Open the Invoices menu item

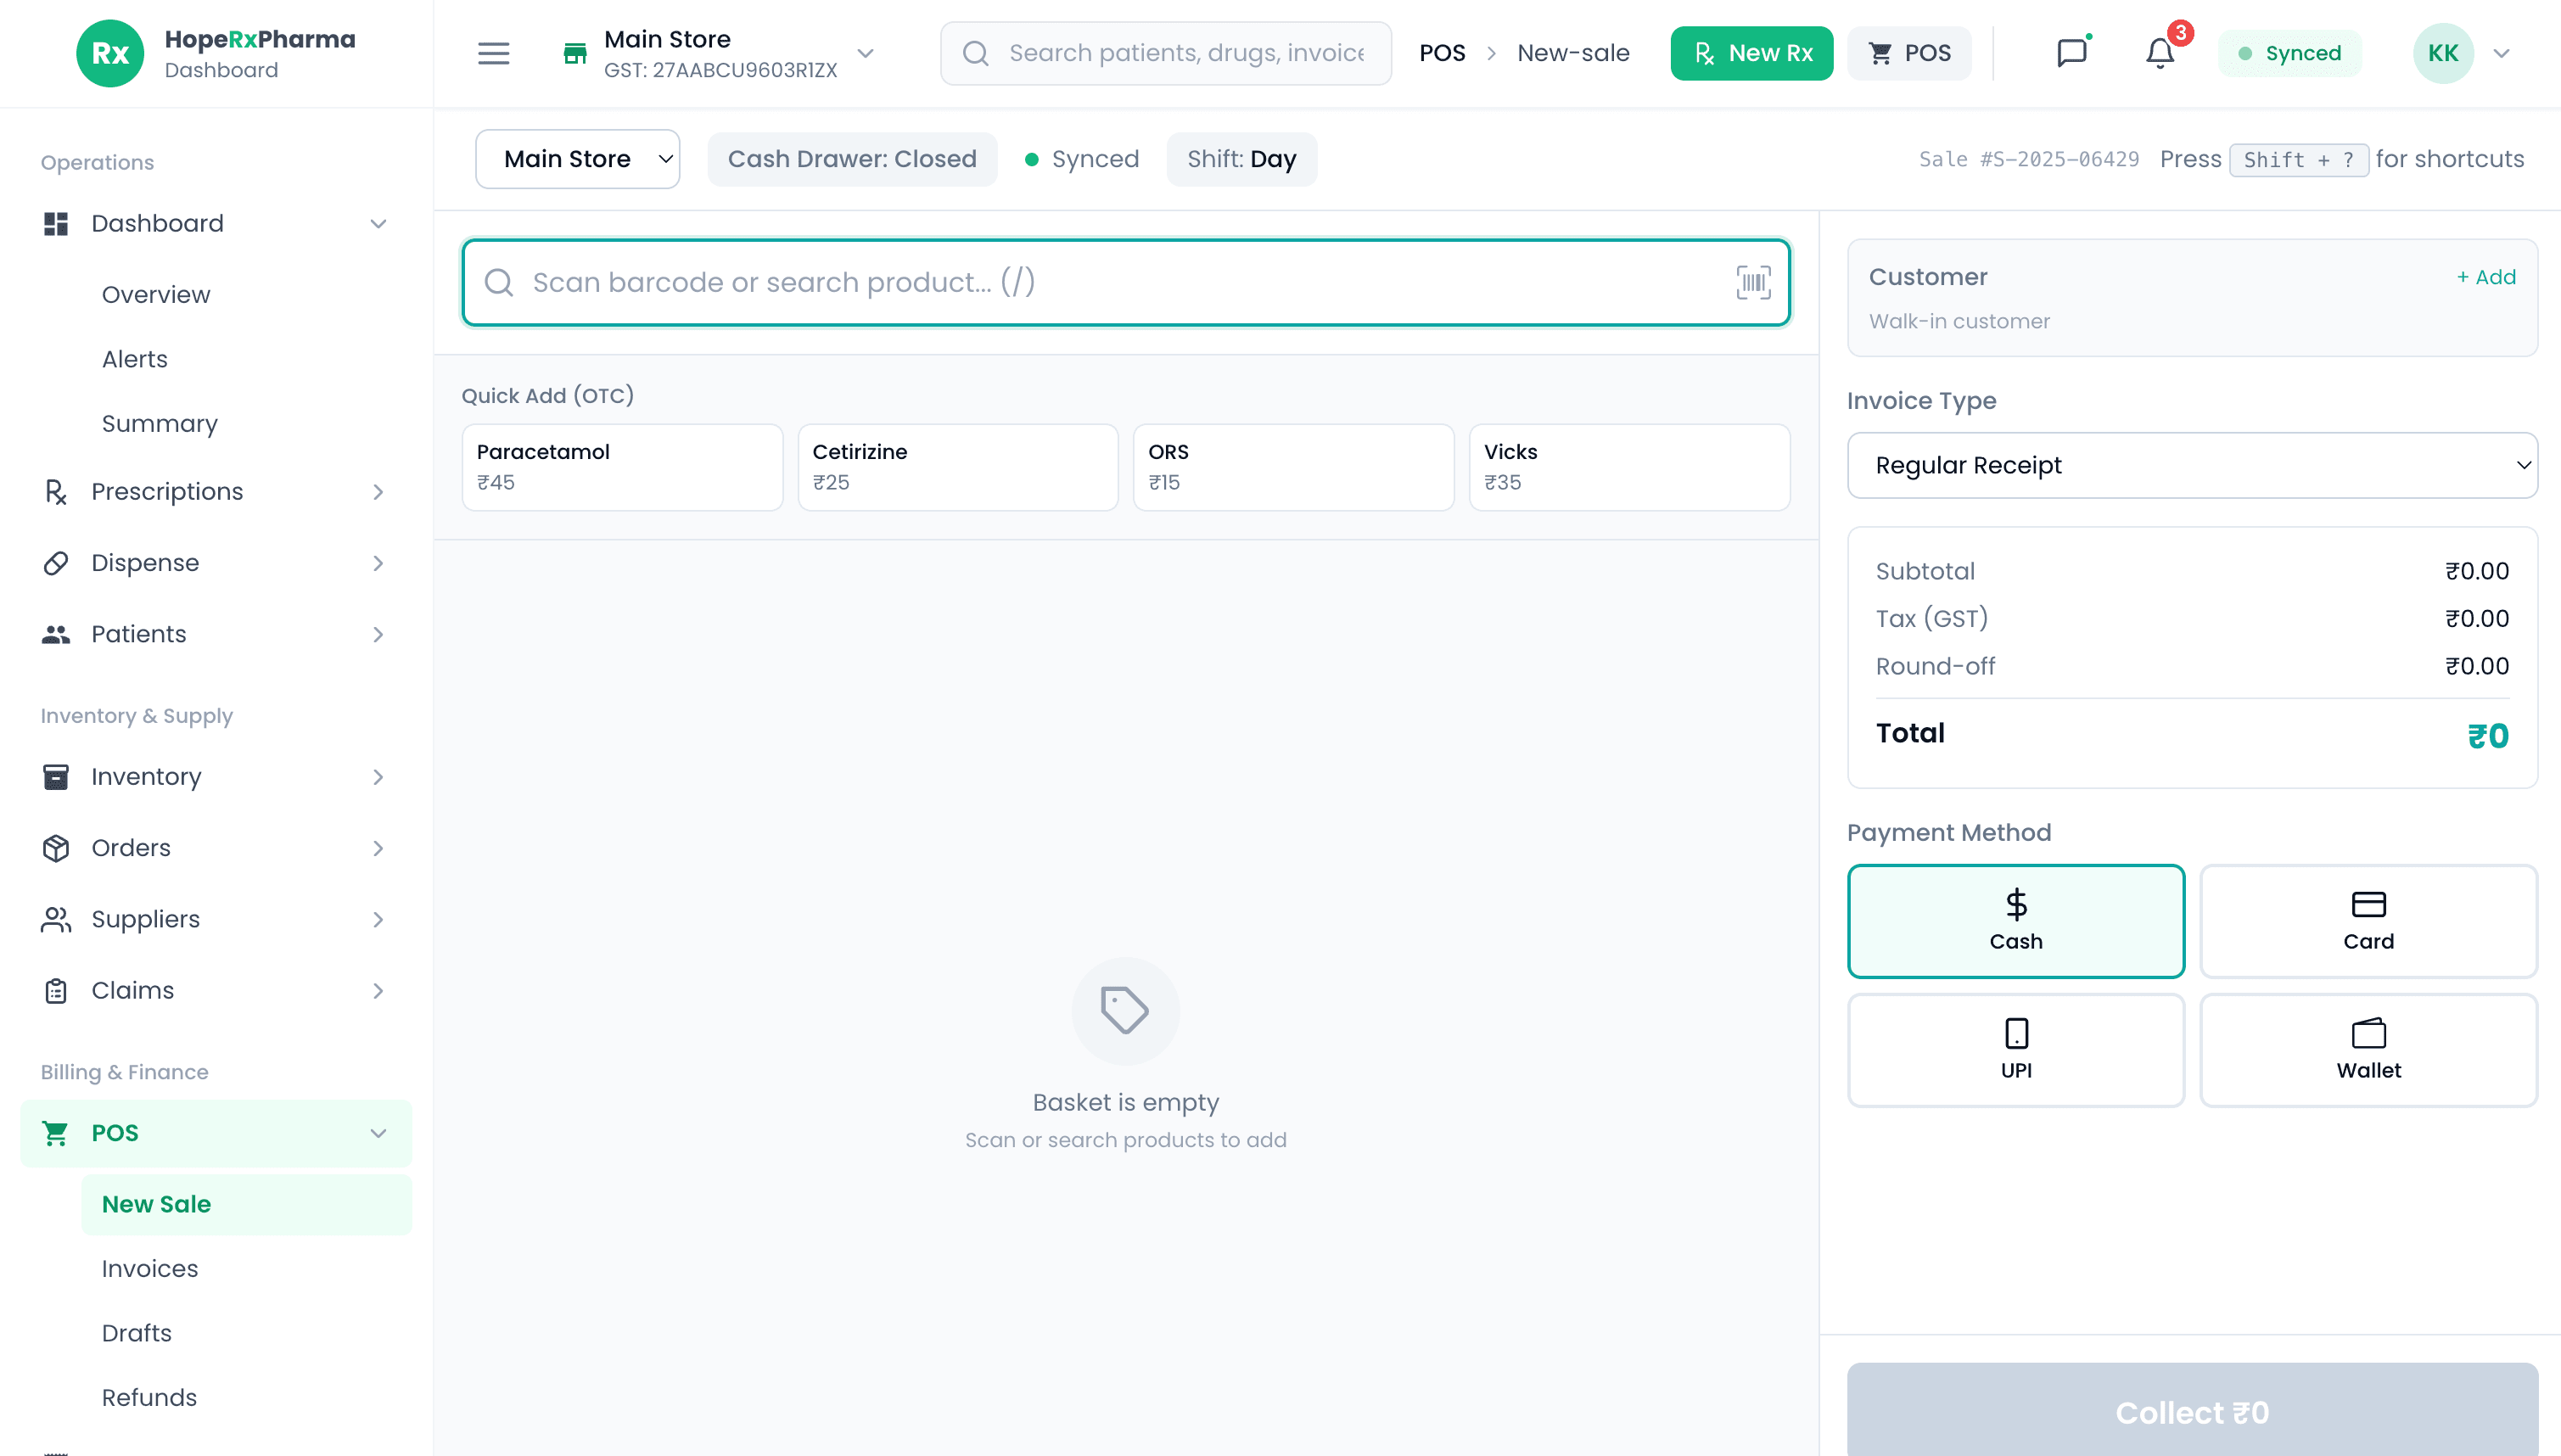point(149,1267)
